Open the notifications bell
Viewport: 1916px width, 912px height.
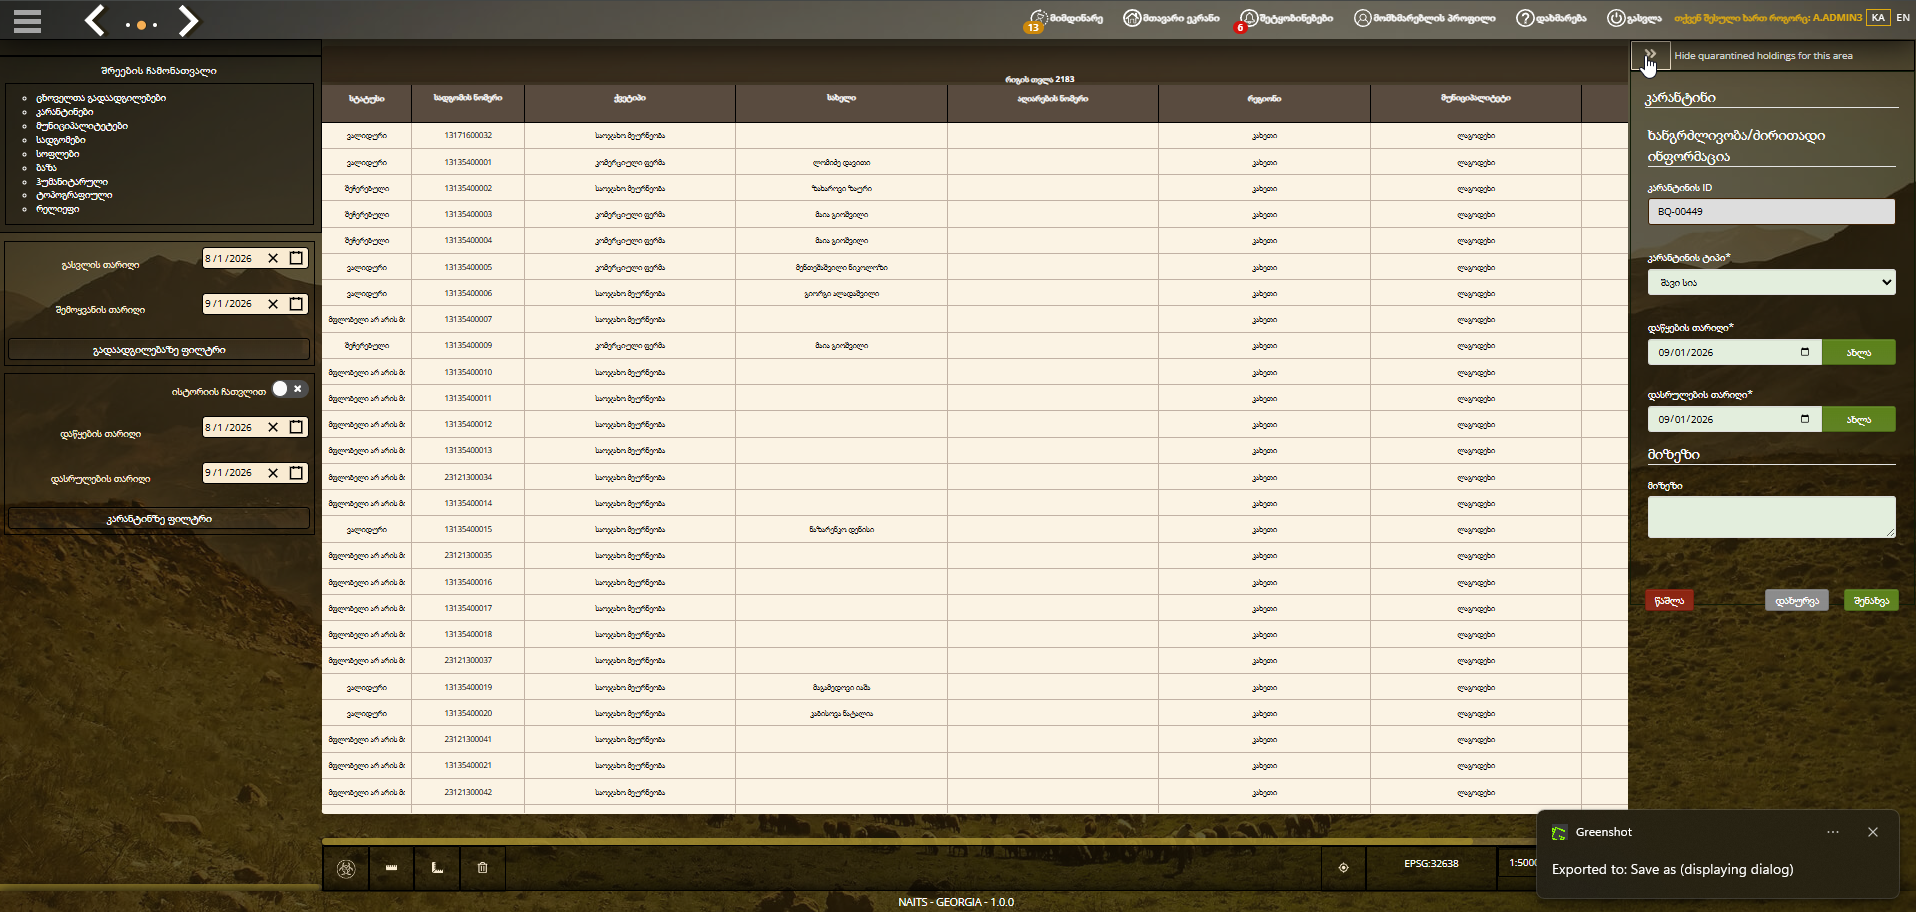(1249, 18)
